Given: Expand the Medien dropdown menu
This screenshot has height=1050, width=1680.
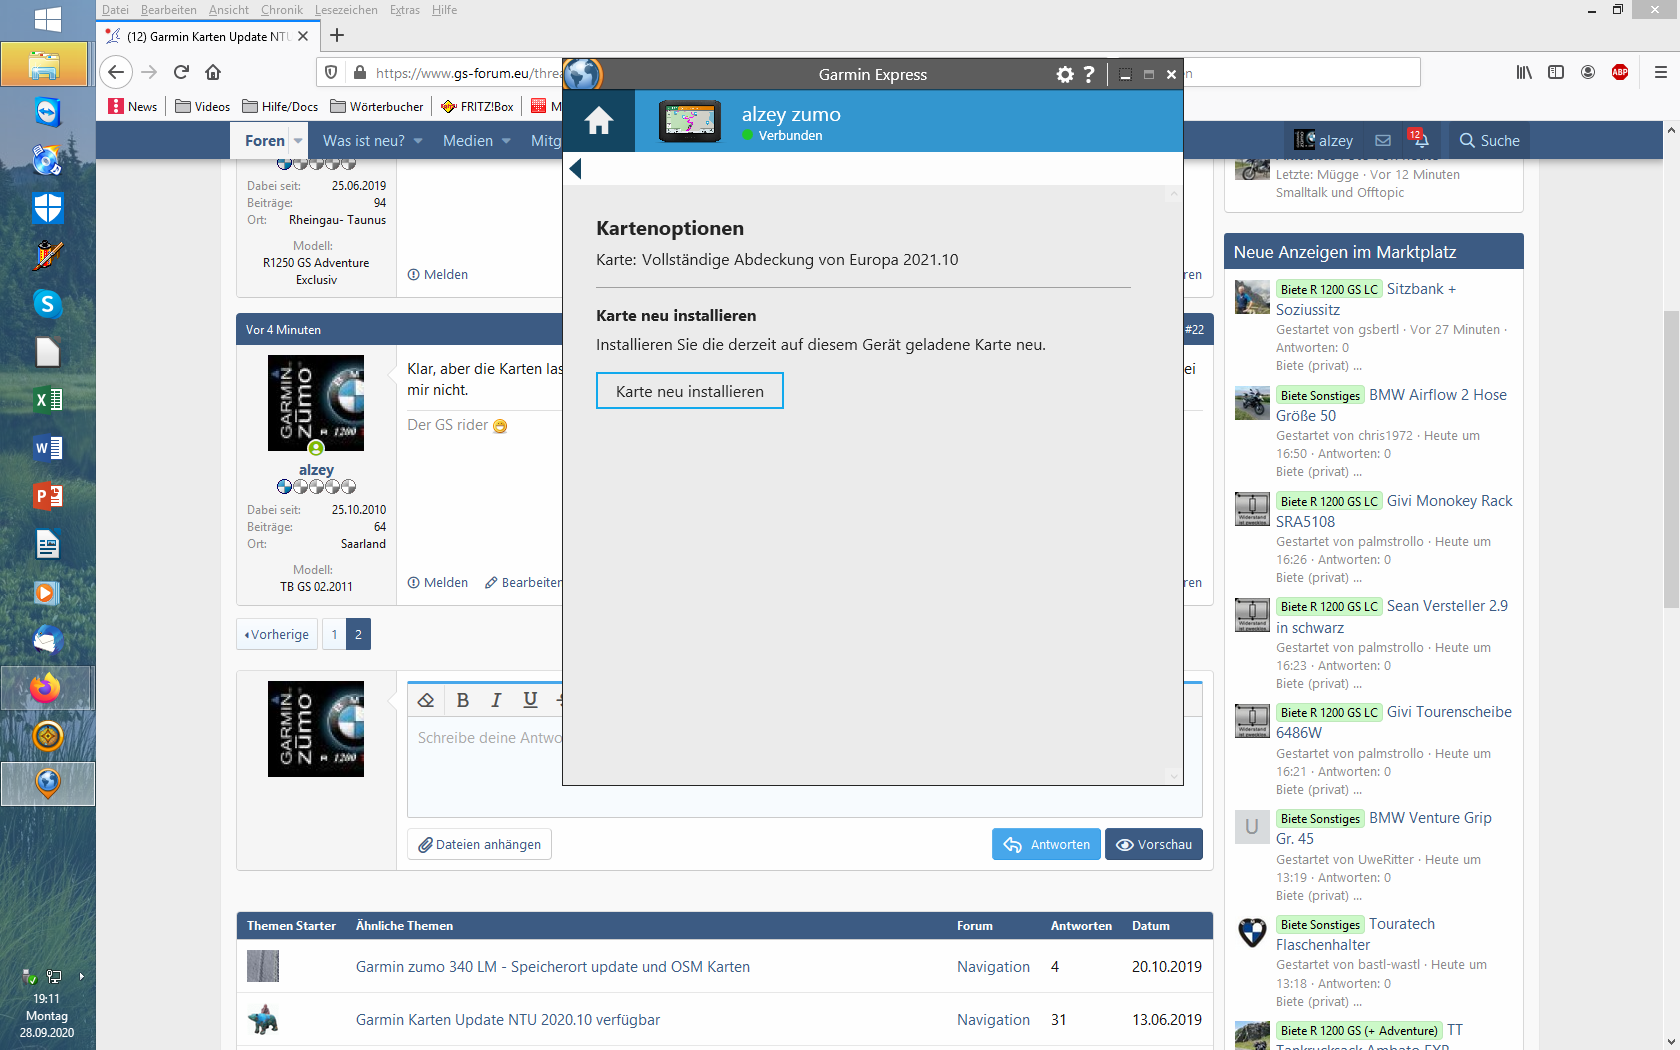Looking at the screenshot, I should [x=506, y=141].
